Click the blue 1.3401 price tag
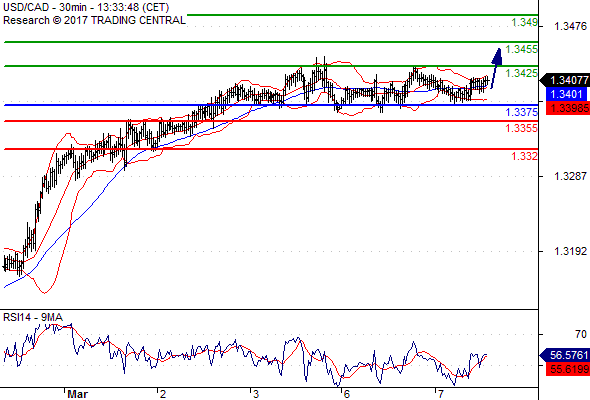Viewport: 590px width, 400px height. [566, 94]
